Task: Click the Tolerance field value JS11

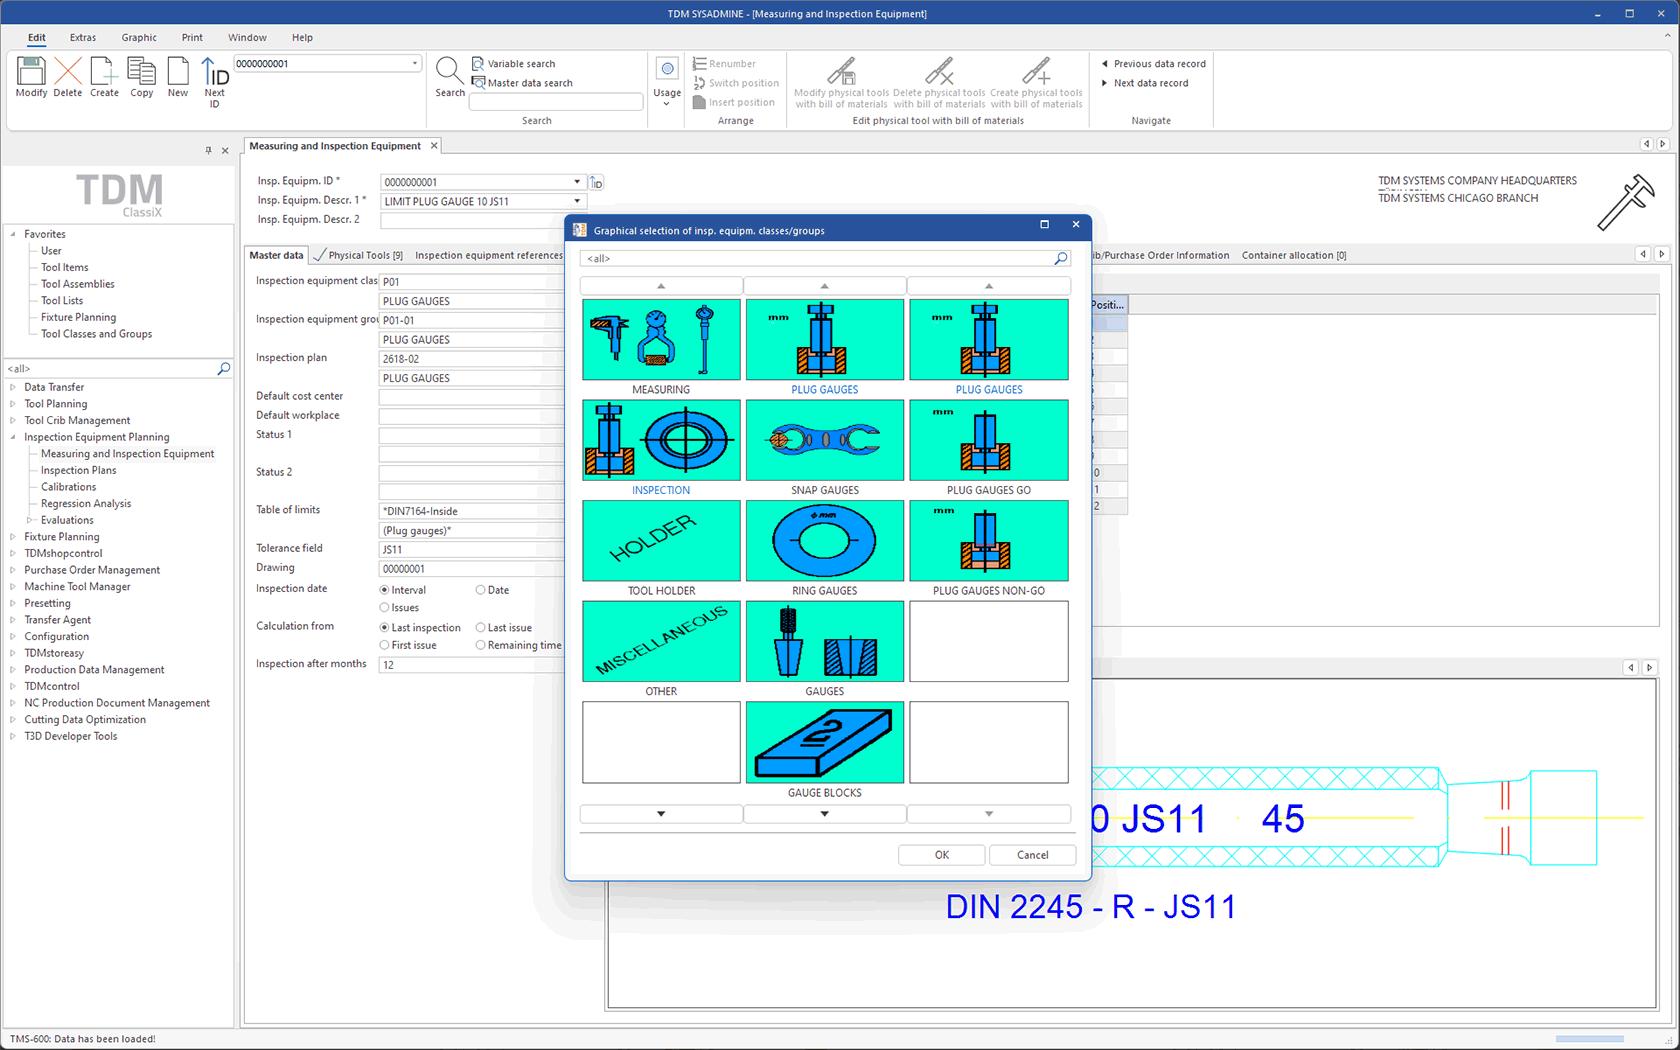Action: (x=470, y=549)
